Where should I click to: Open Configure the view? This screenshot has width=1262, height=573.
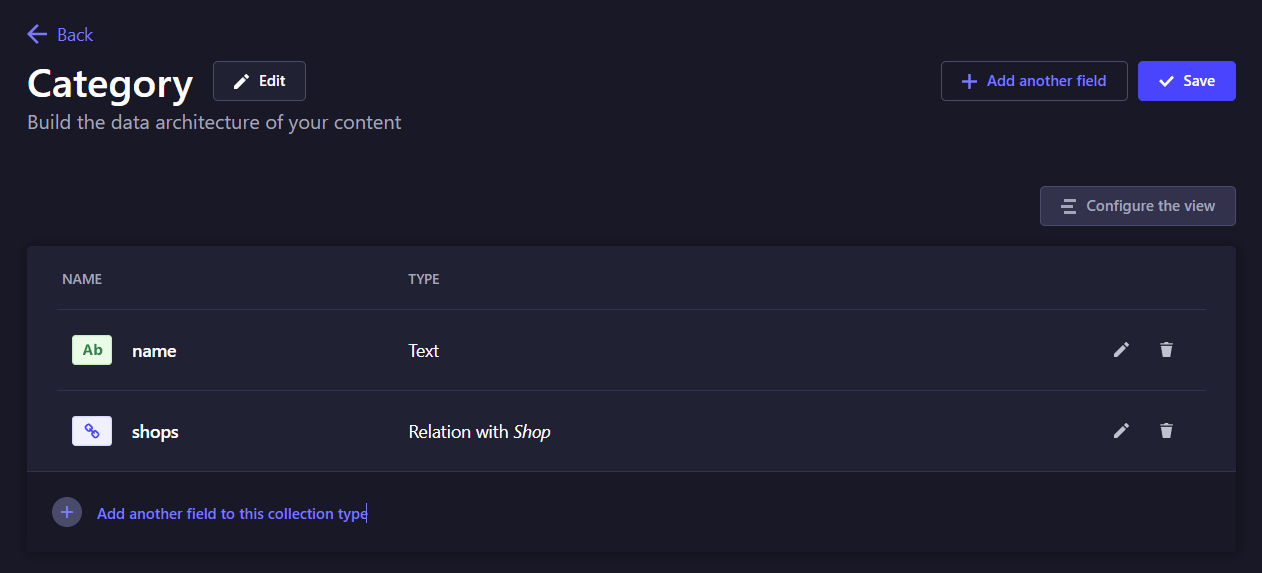tap(1137, 206)
